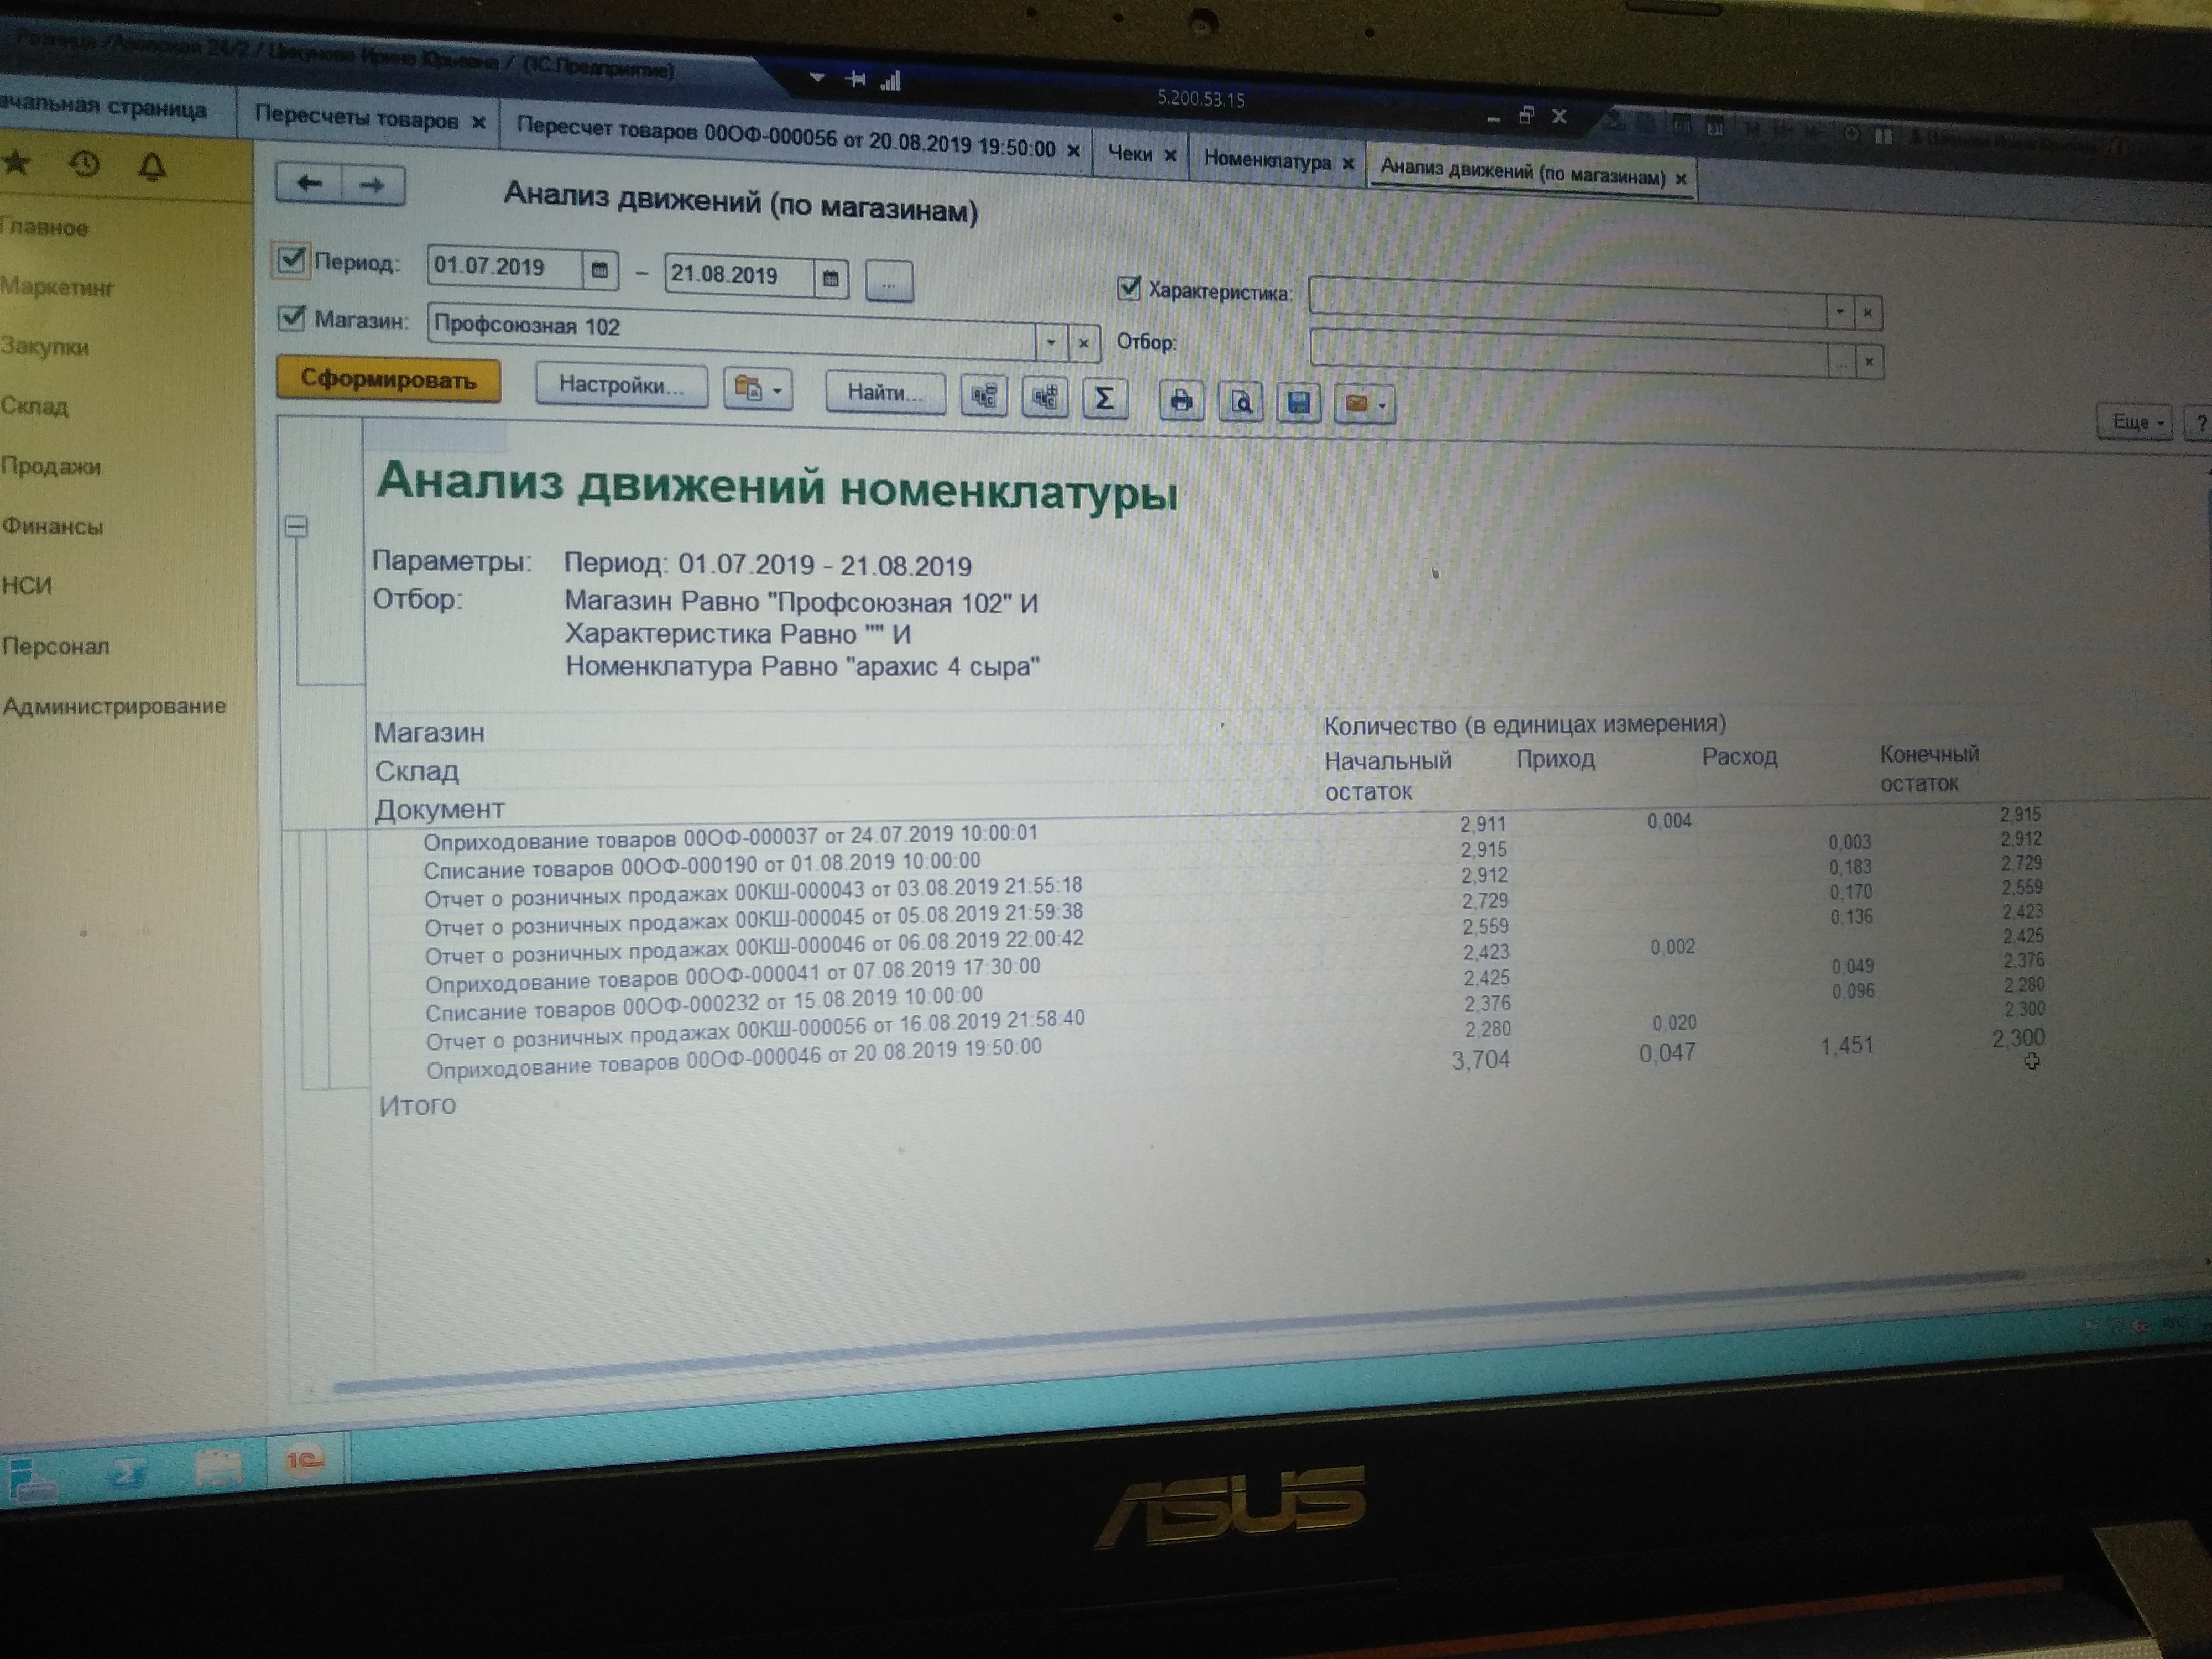Open the history clock icon
This screenshot has width=2212, height=1659.
click(x=85, y=164)
